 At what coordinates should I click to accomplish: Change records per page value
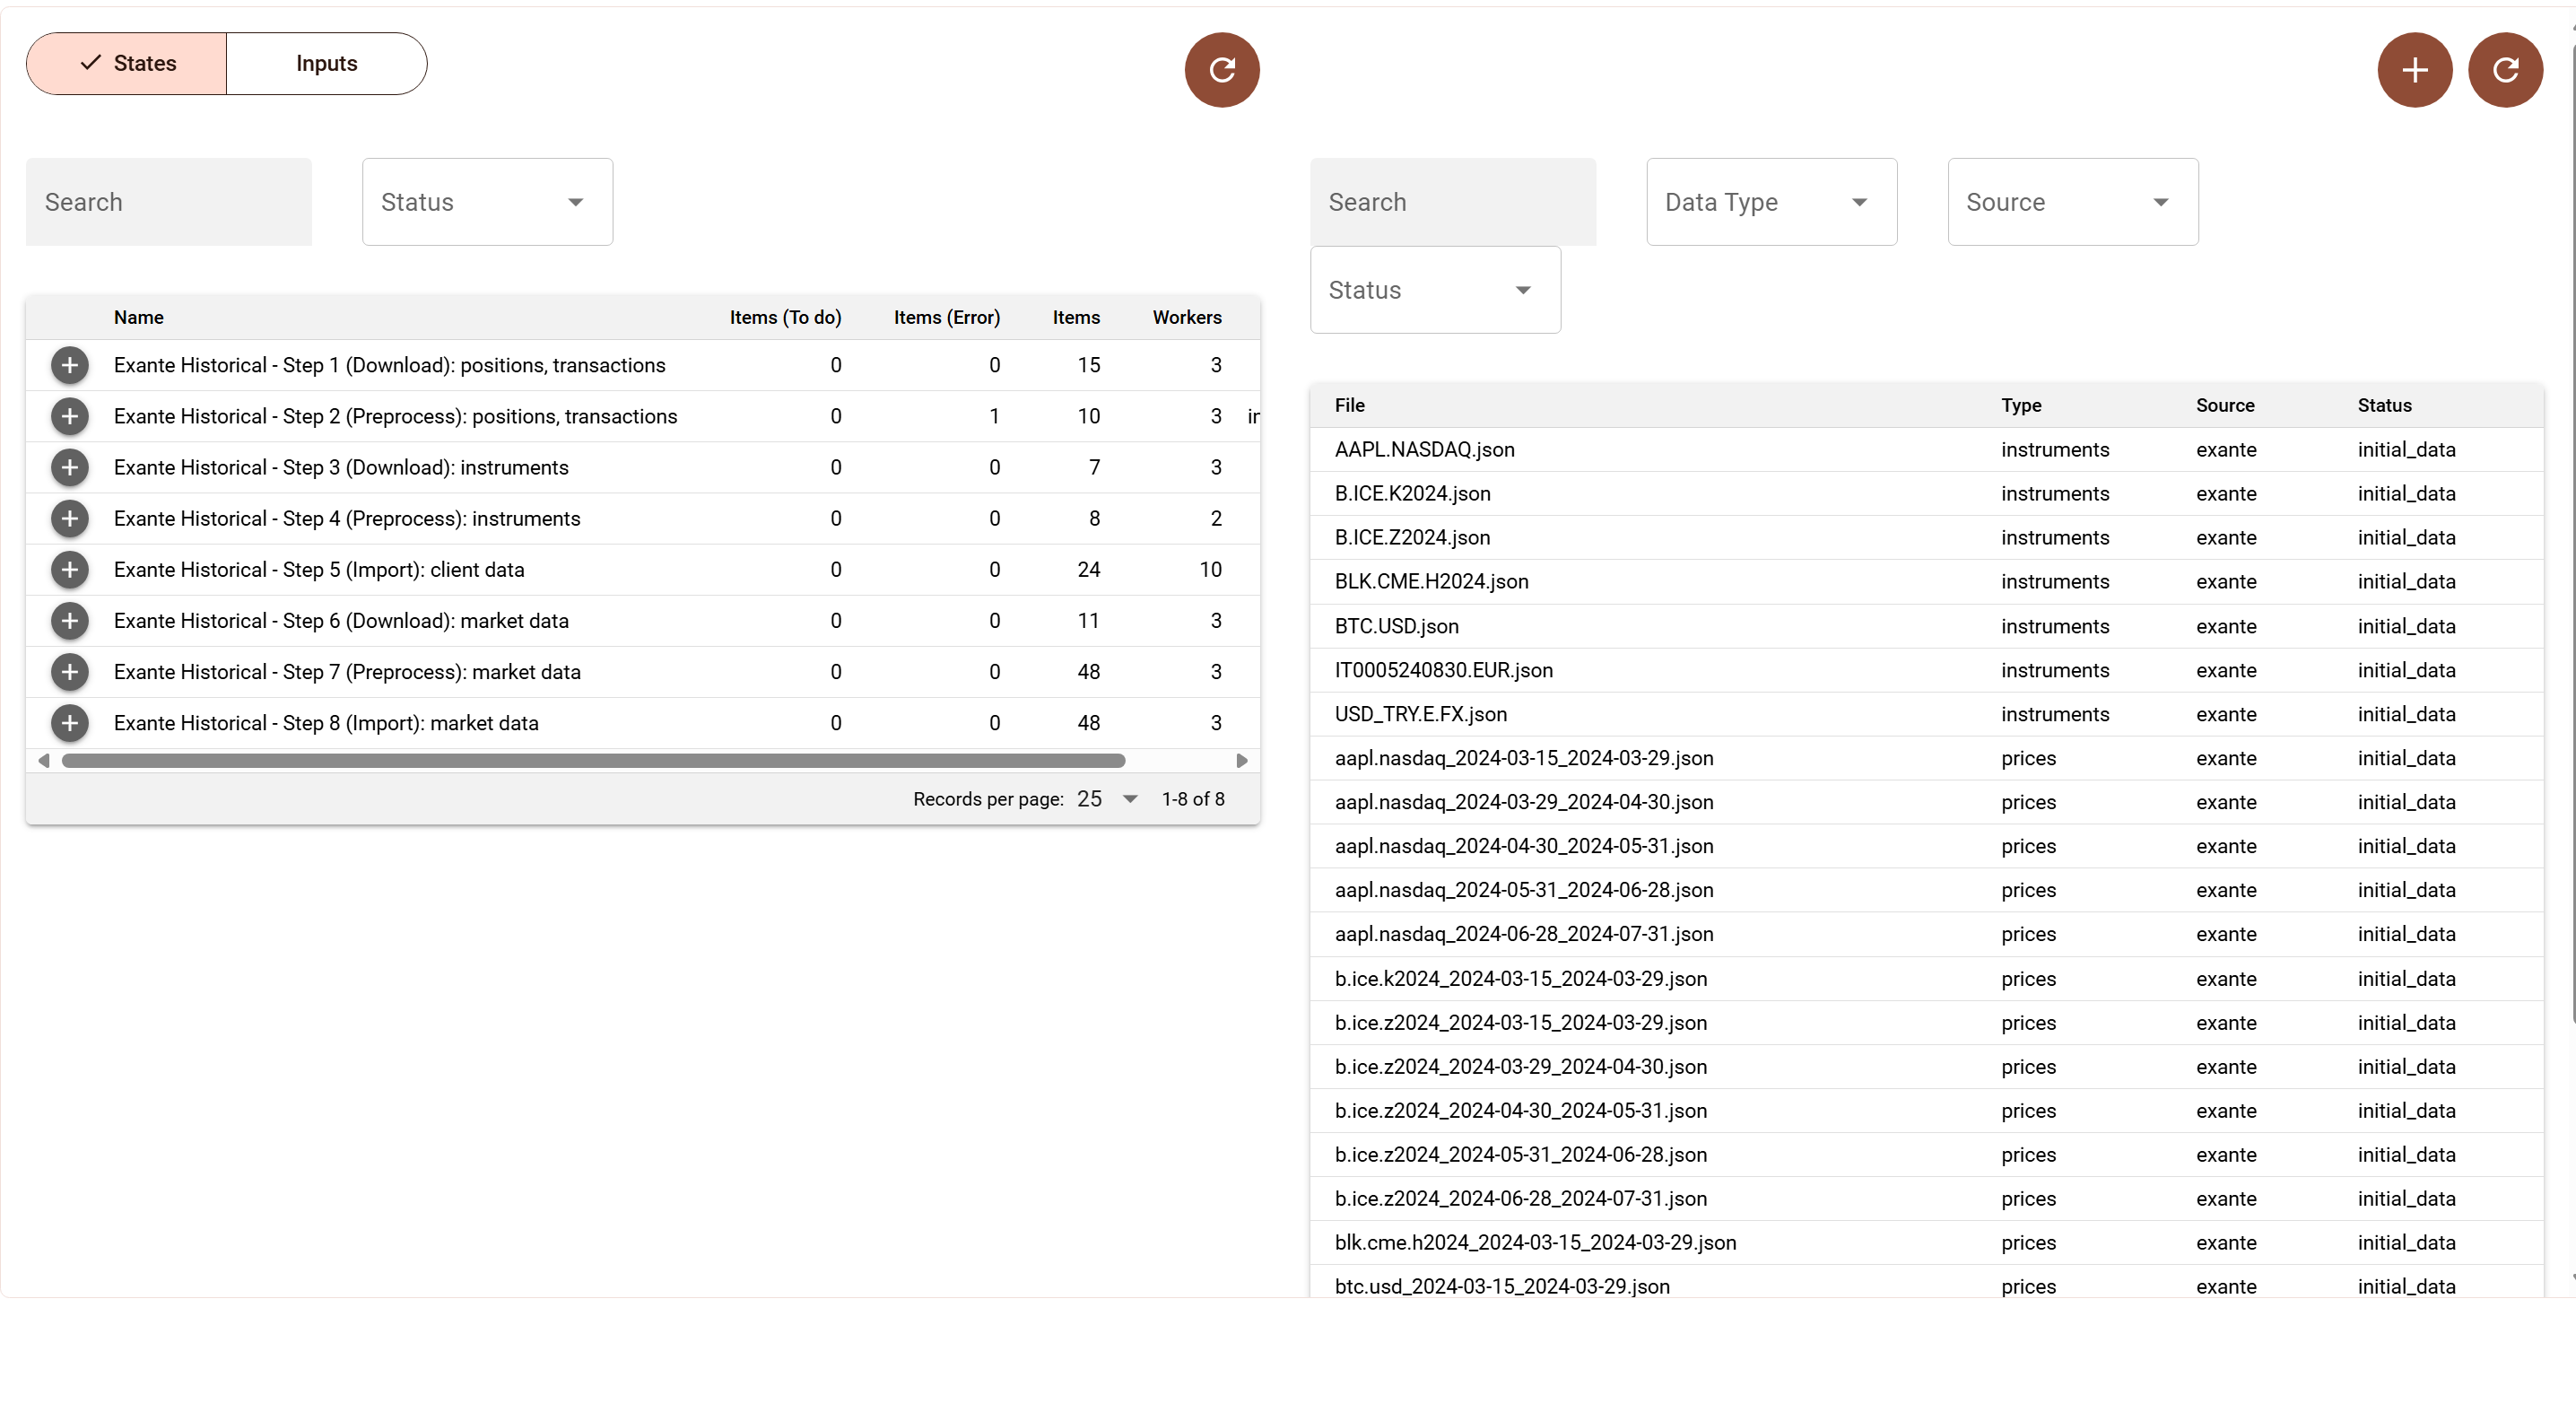pos(1107,799)
